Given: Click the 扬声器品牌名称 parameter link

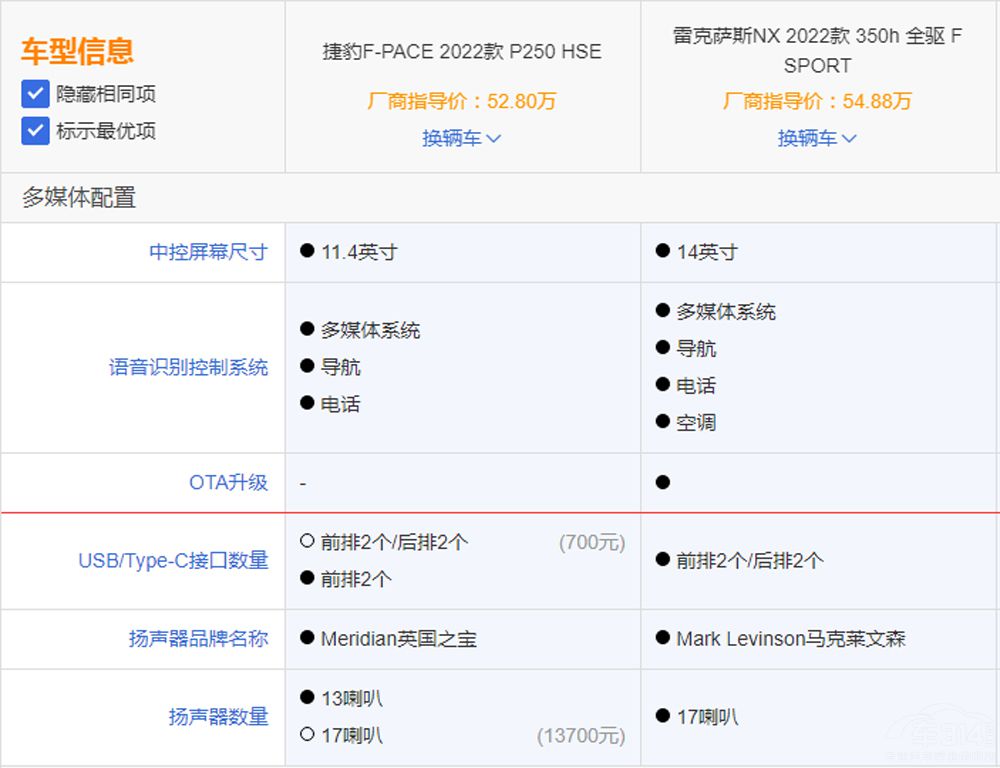Looking at the screenshot, I should pos(198,638).
